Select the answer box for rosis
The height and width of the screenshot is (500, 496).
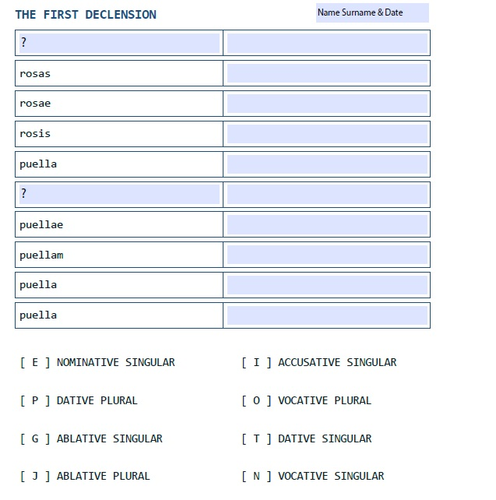pyautogui.click(x=327, y=134)
